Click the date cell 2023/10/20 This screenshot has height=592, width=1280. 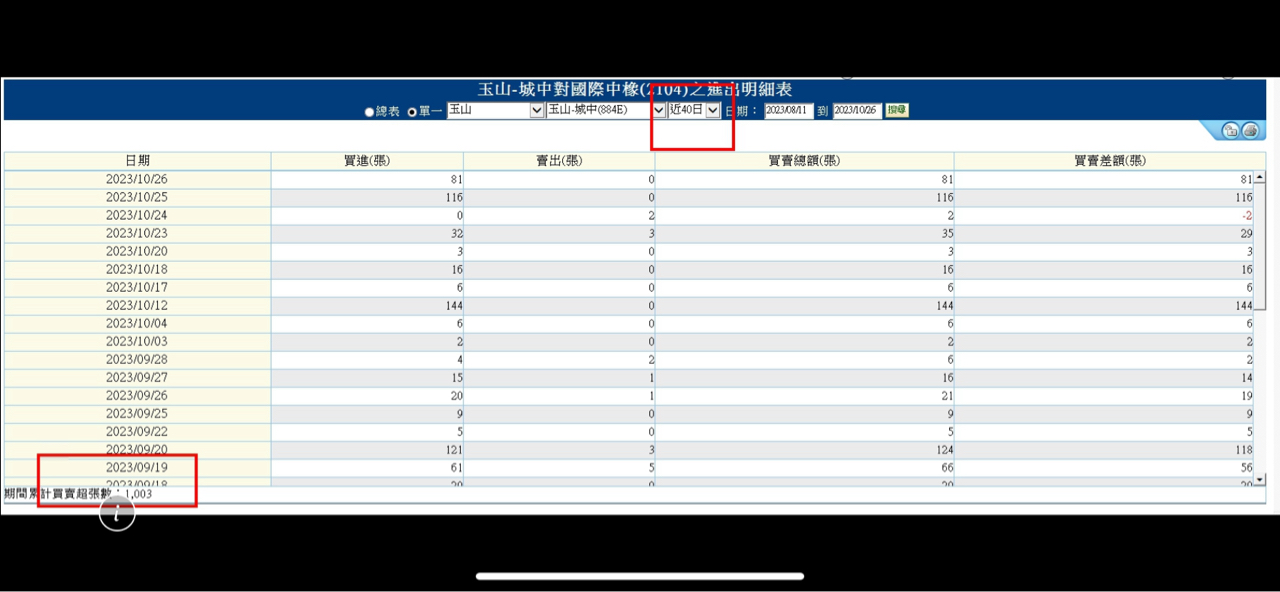tap(137, 251)
